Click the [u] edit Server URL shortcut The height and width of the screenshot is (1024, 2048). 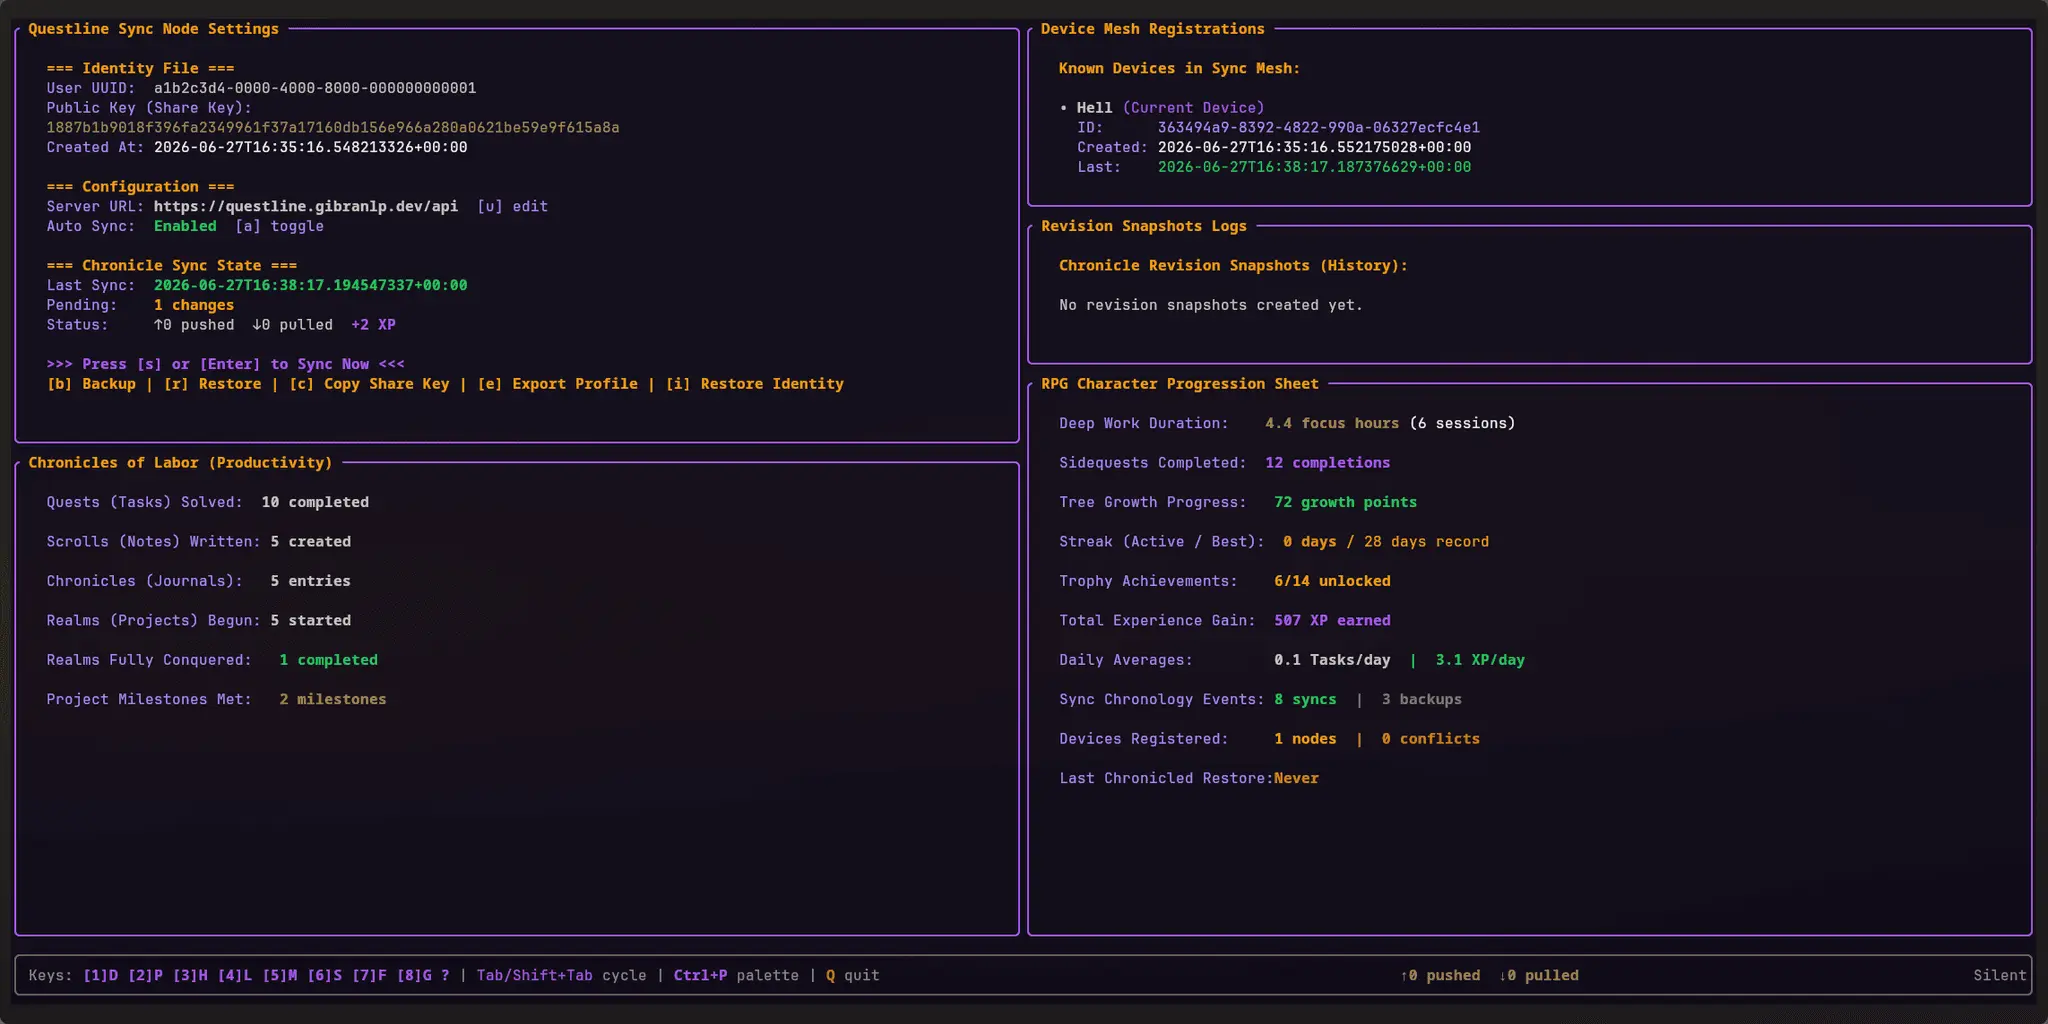pos(512,206)
